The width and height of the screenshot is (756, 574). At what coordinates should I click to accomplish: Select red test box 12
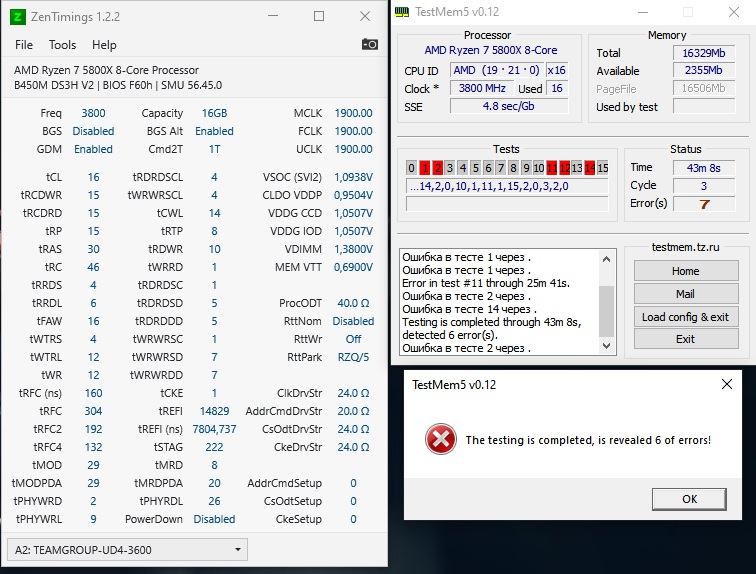pyautogui.click(x=565, y=168)
